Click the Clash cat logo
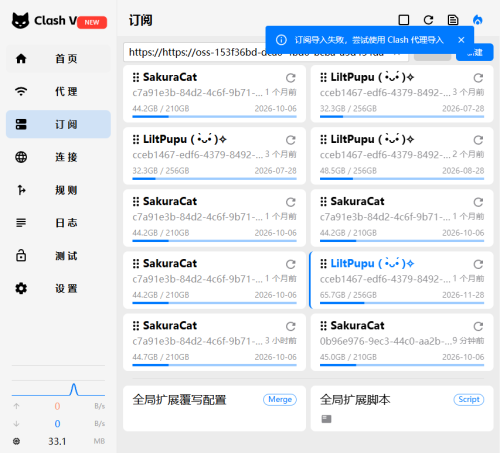The height and width of the screenshot is (453, 500). pyautogui.click(x=20, y=21)
